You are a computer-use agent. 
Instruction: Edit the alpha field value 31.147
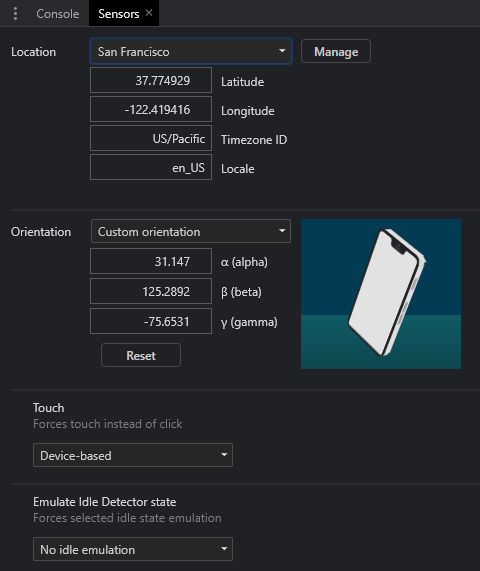click(151, 261)
